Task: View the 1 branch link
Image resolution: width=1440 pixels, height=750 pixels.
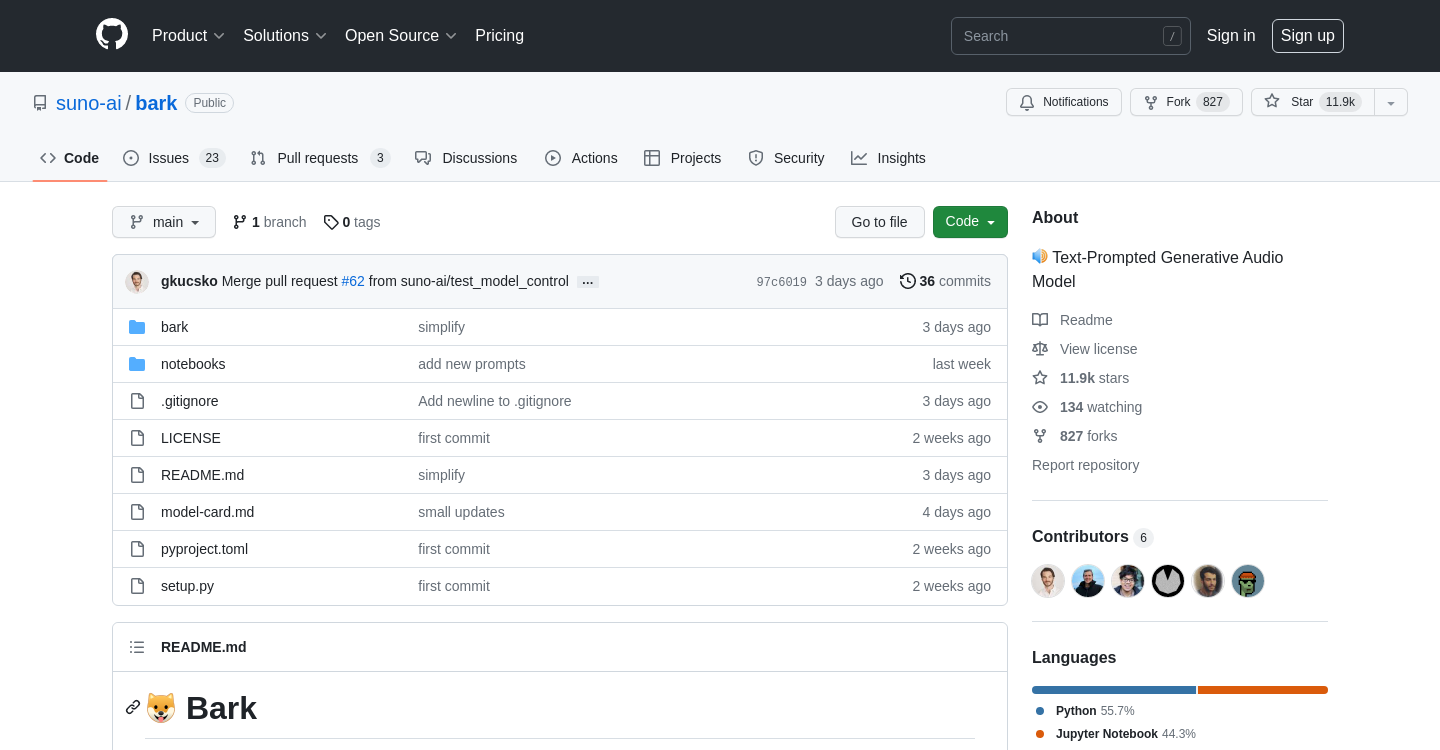Action: (270, 222)
